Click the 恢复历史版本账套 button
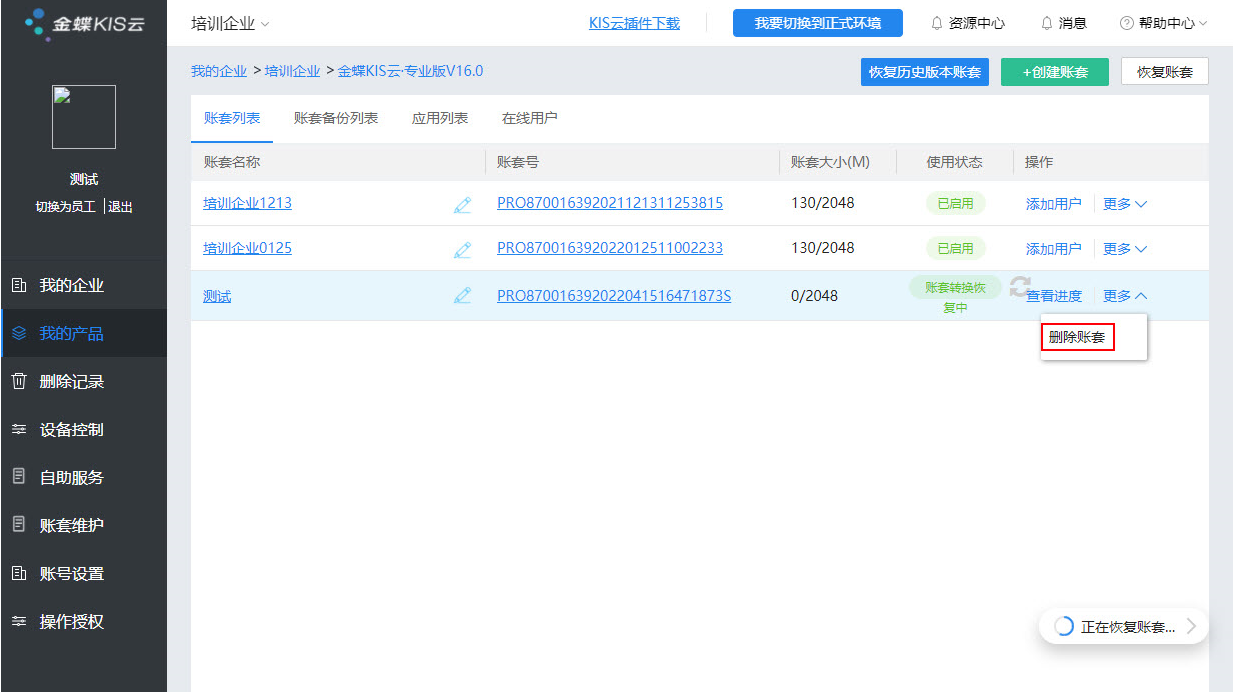The image size is (1234, 692). point(925,72)
